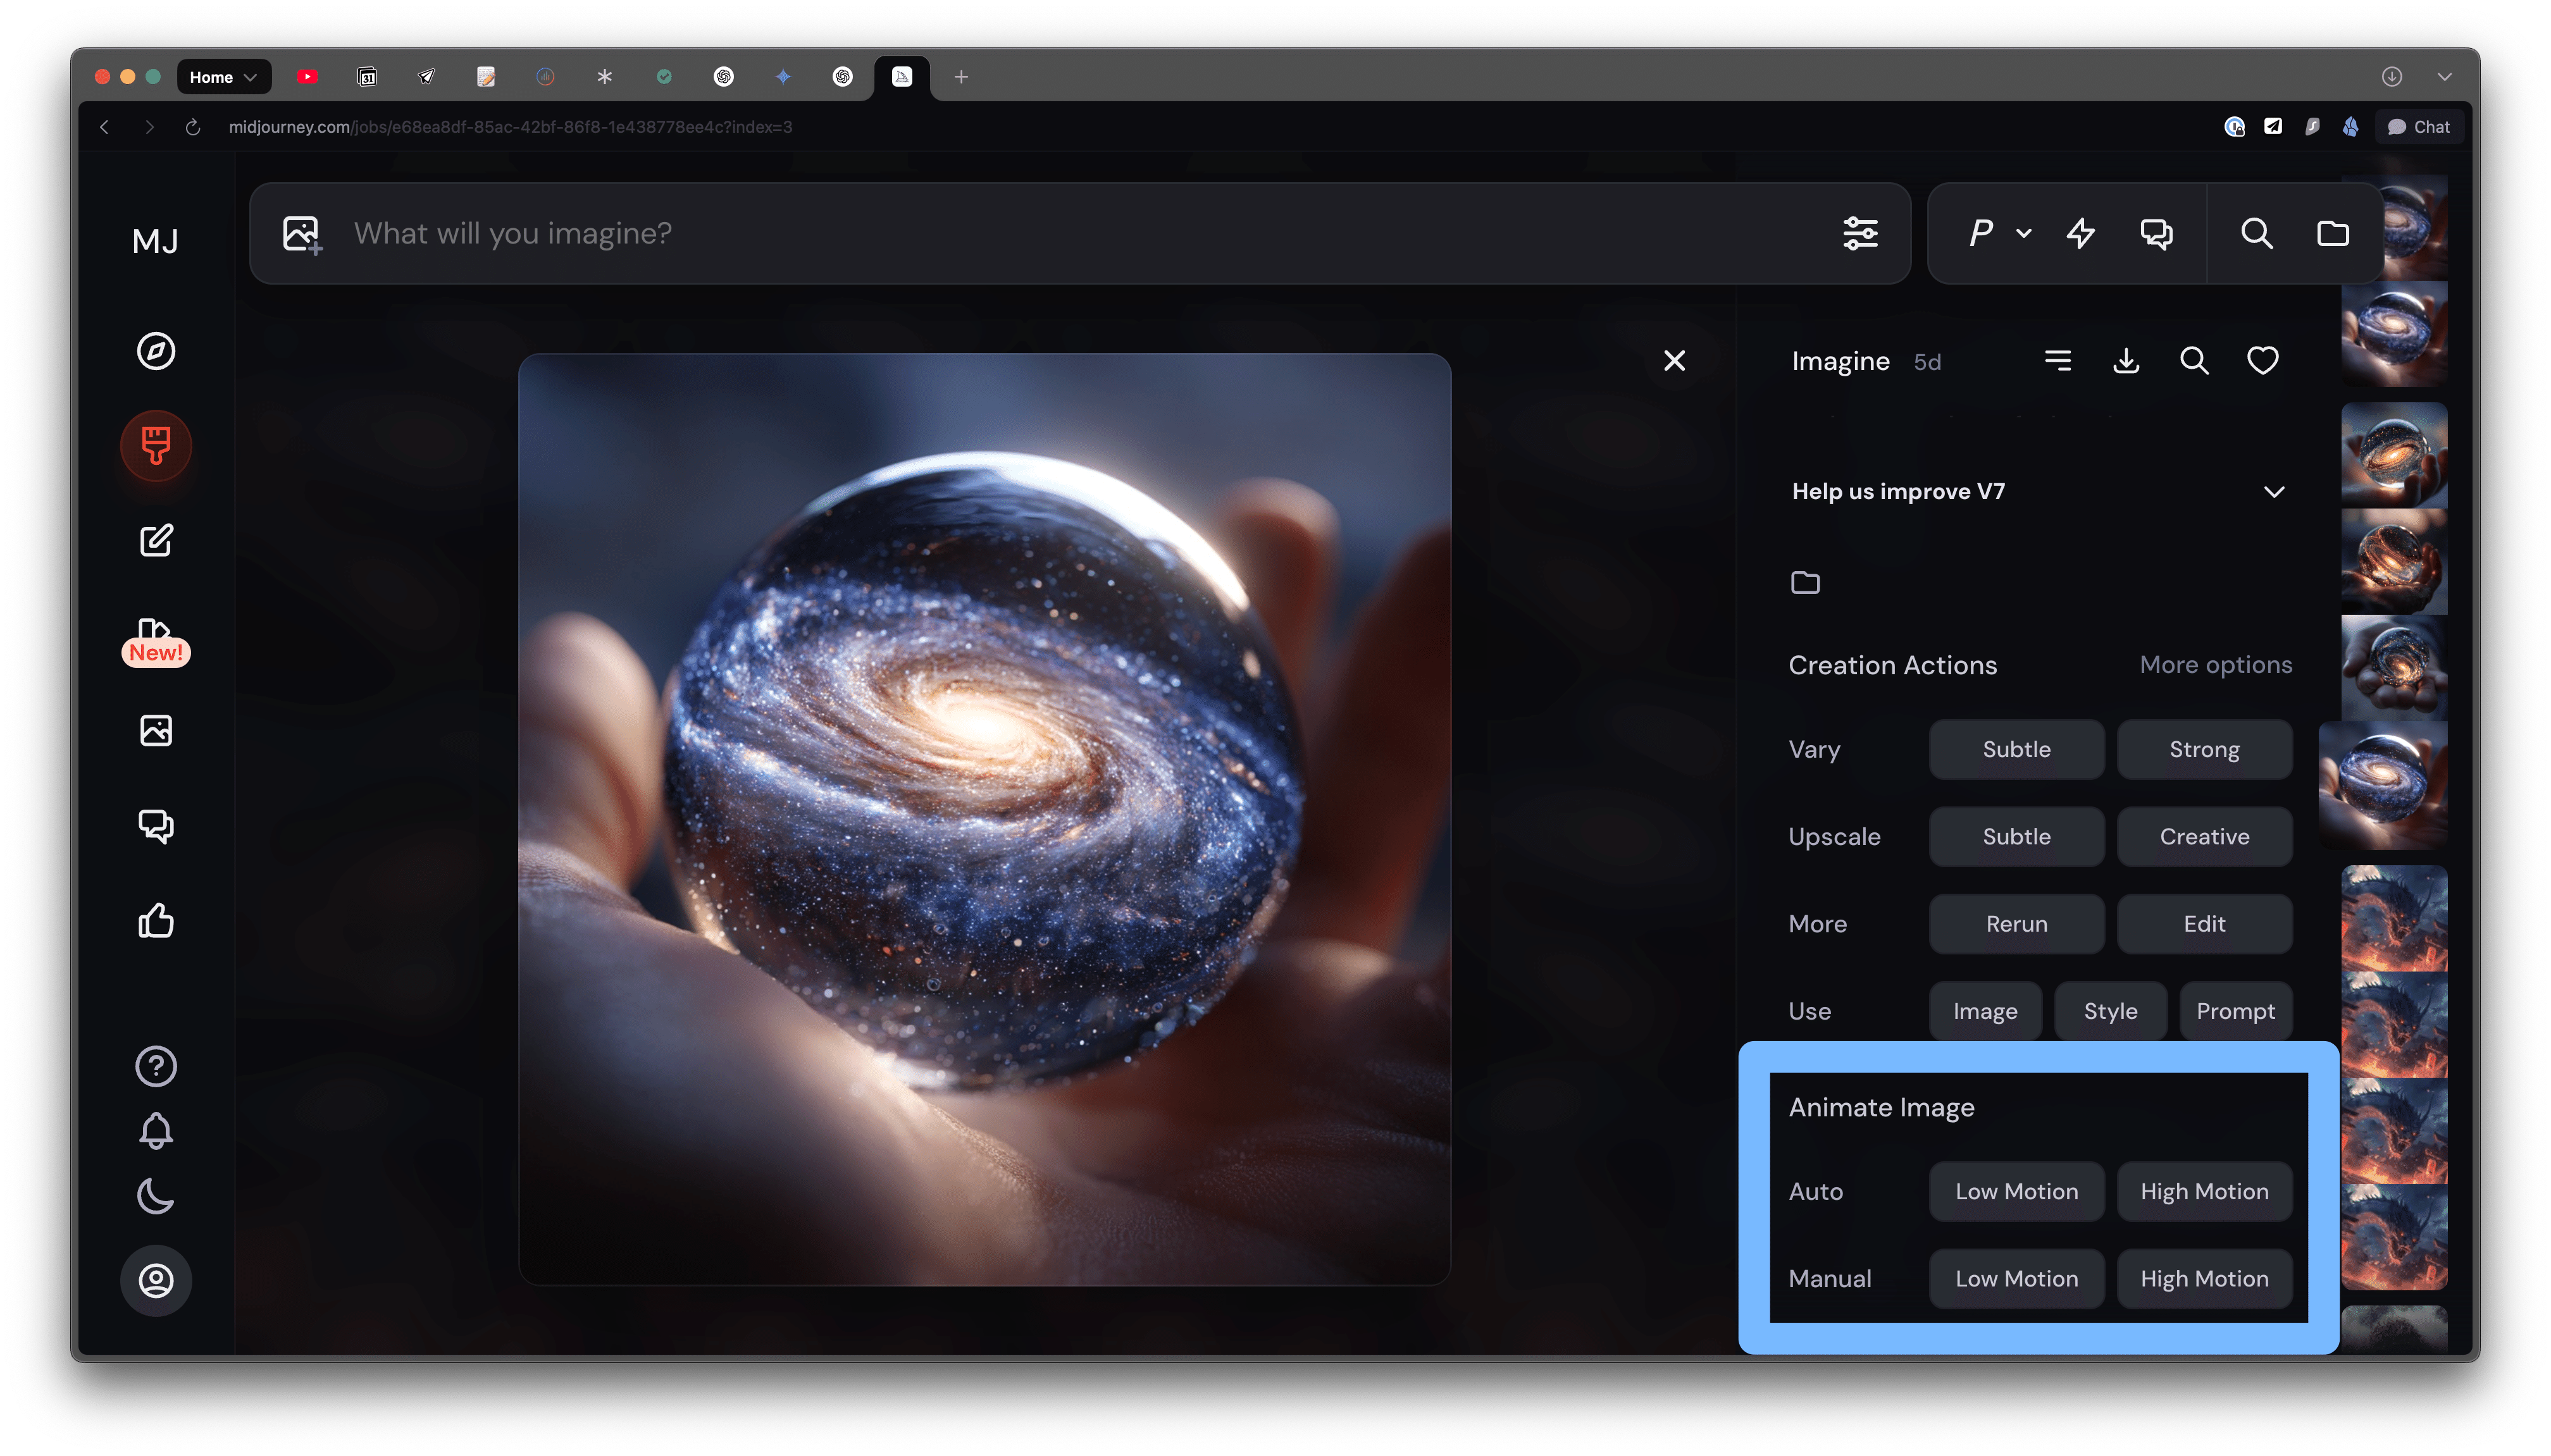Click add-image icon in the prompt bar
This screenshot has width=2551, height=1456.
point(301,234)
